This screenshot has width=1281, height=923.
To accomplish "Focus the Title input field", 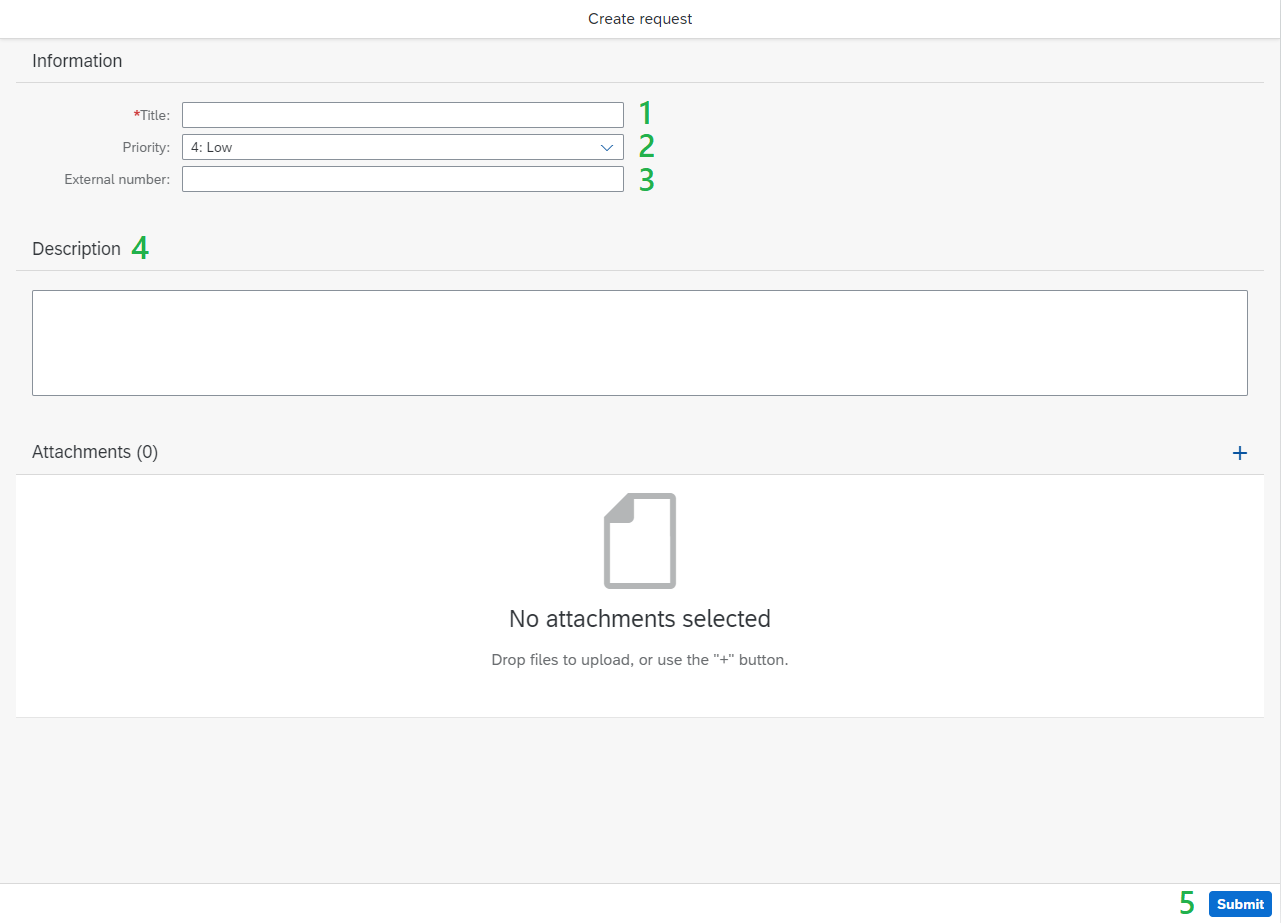I will click(402, 115).
